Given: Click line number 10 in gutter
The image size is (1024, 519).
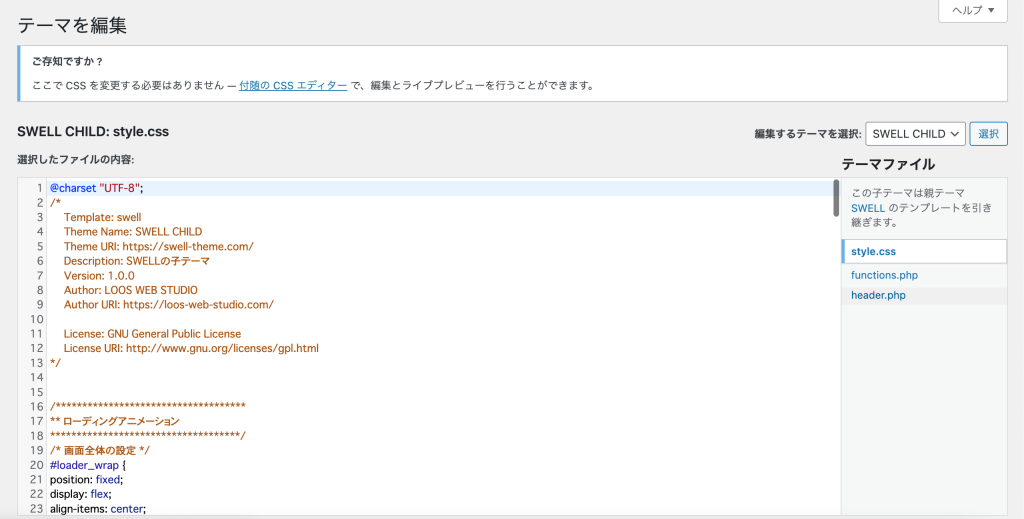Looking at the screenshot, I should point(37,319).
